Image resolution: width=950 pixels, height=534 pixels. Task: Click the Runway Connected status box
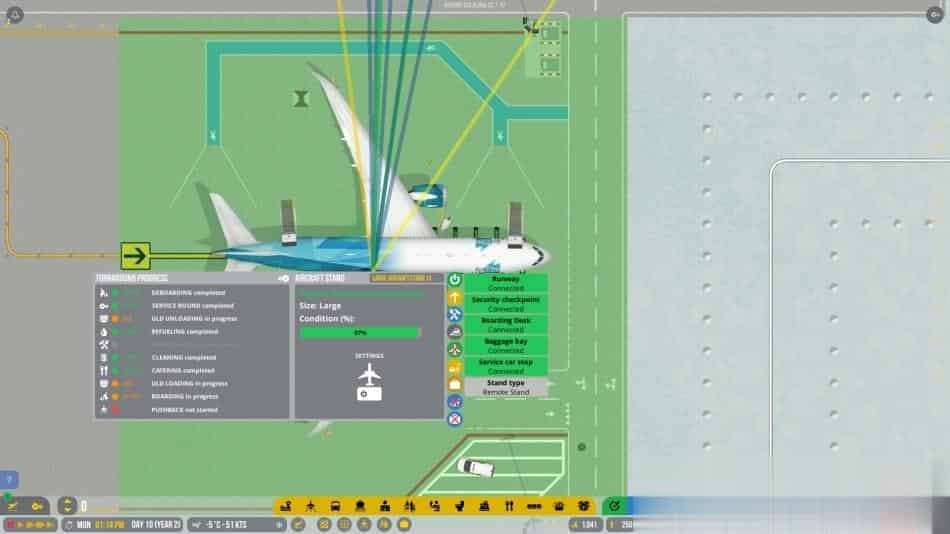pos(506,283)
